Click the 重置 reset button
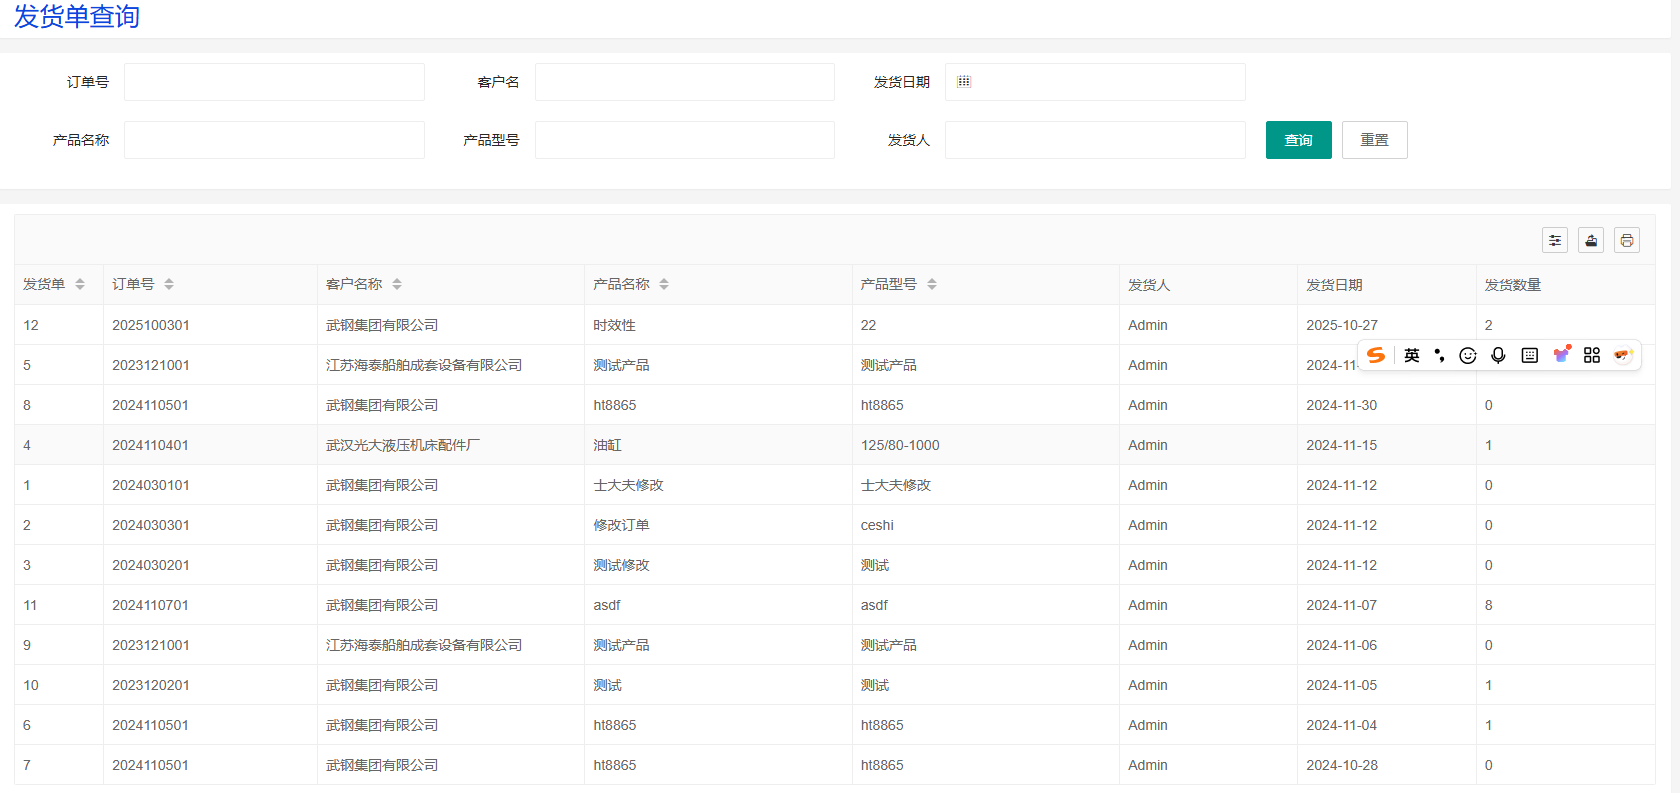The height and width of the screenshot is (793, 1680). (1375, 140)
